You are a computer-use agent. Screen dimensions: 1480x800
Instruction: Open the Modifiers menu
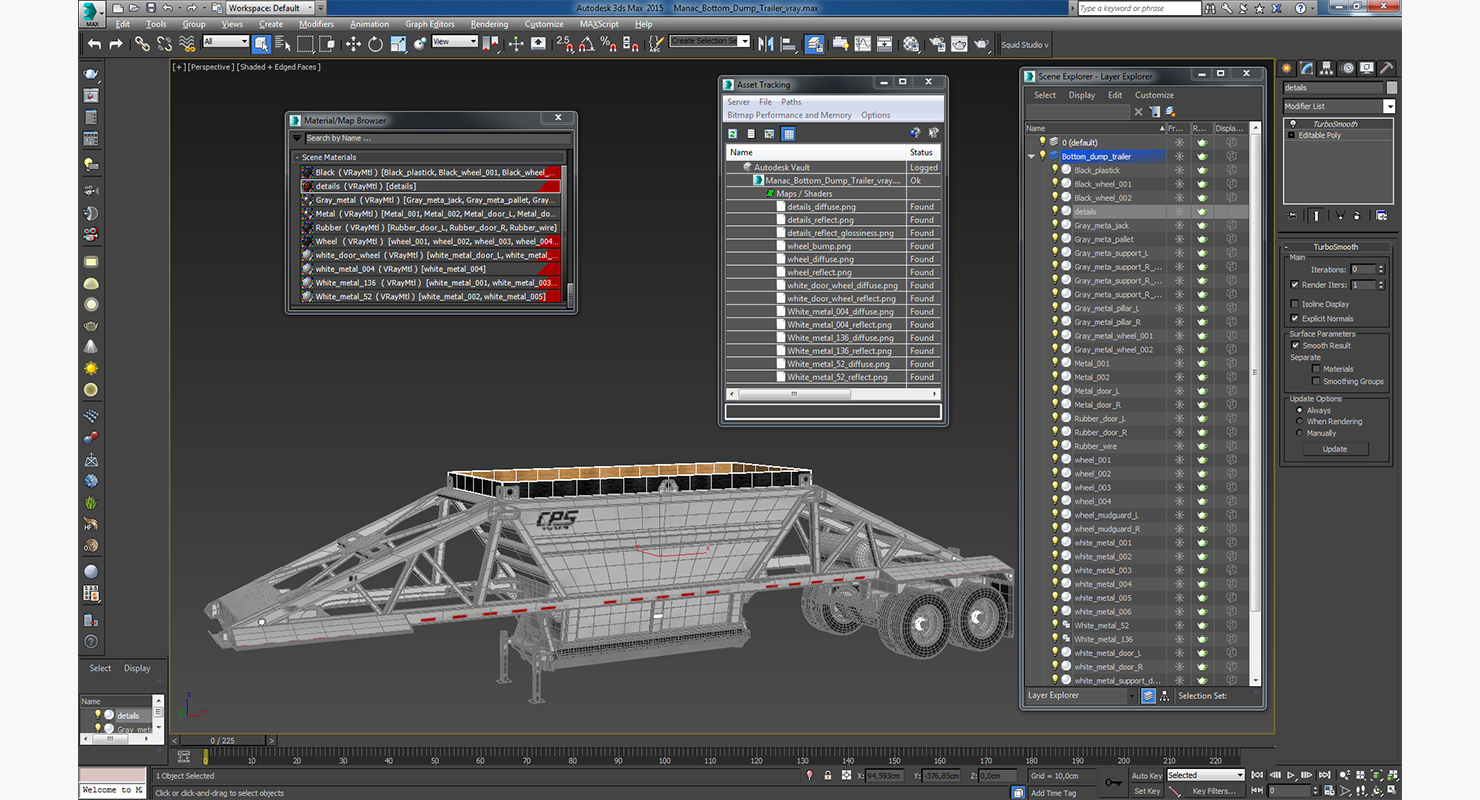click(317, 24)
